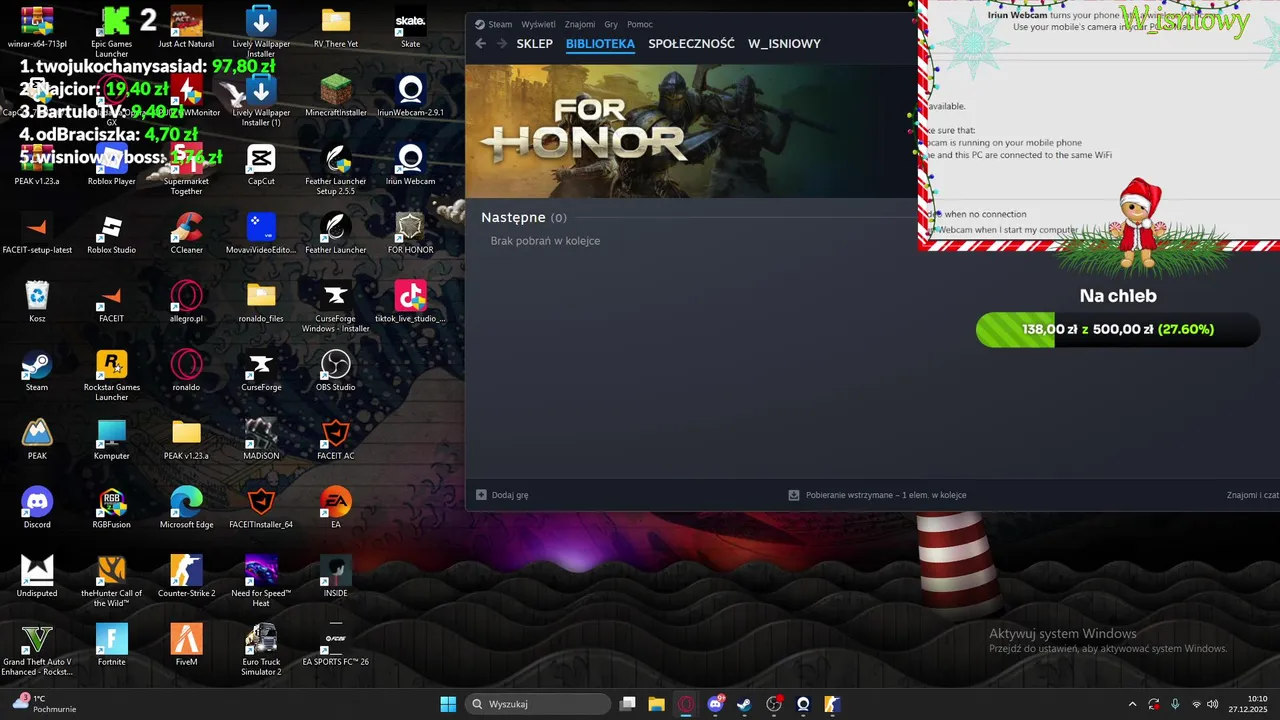Select the tiktok_live_studio desktop icon

(411, 301)
